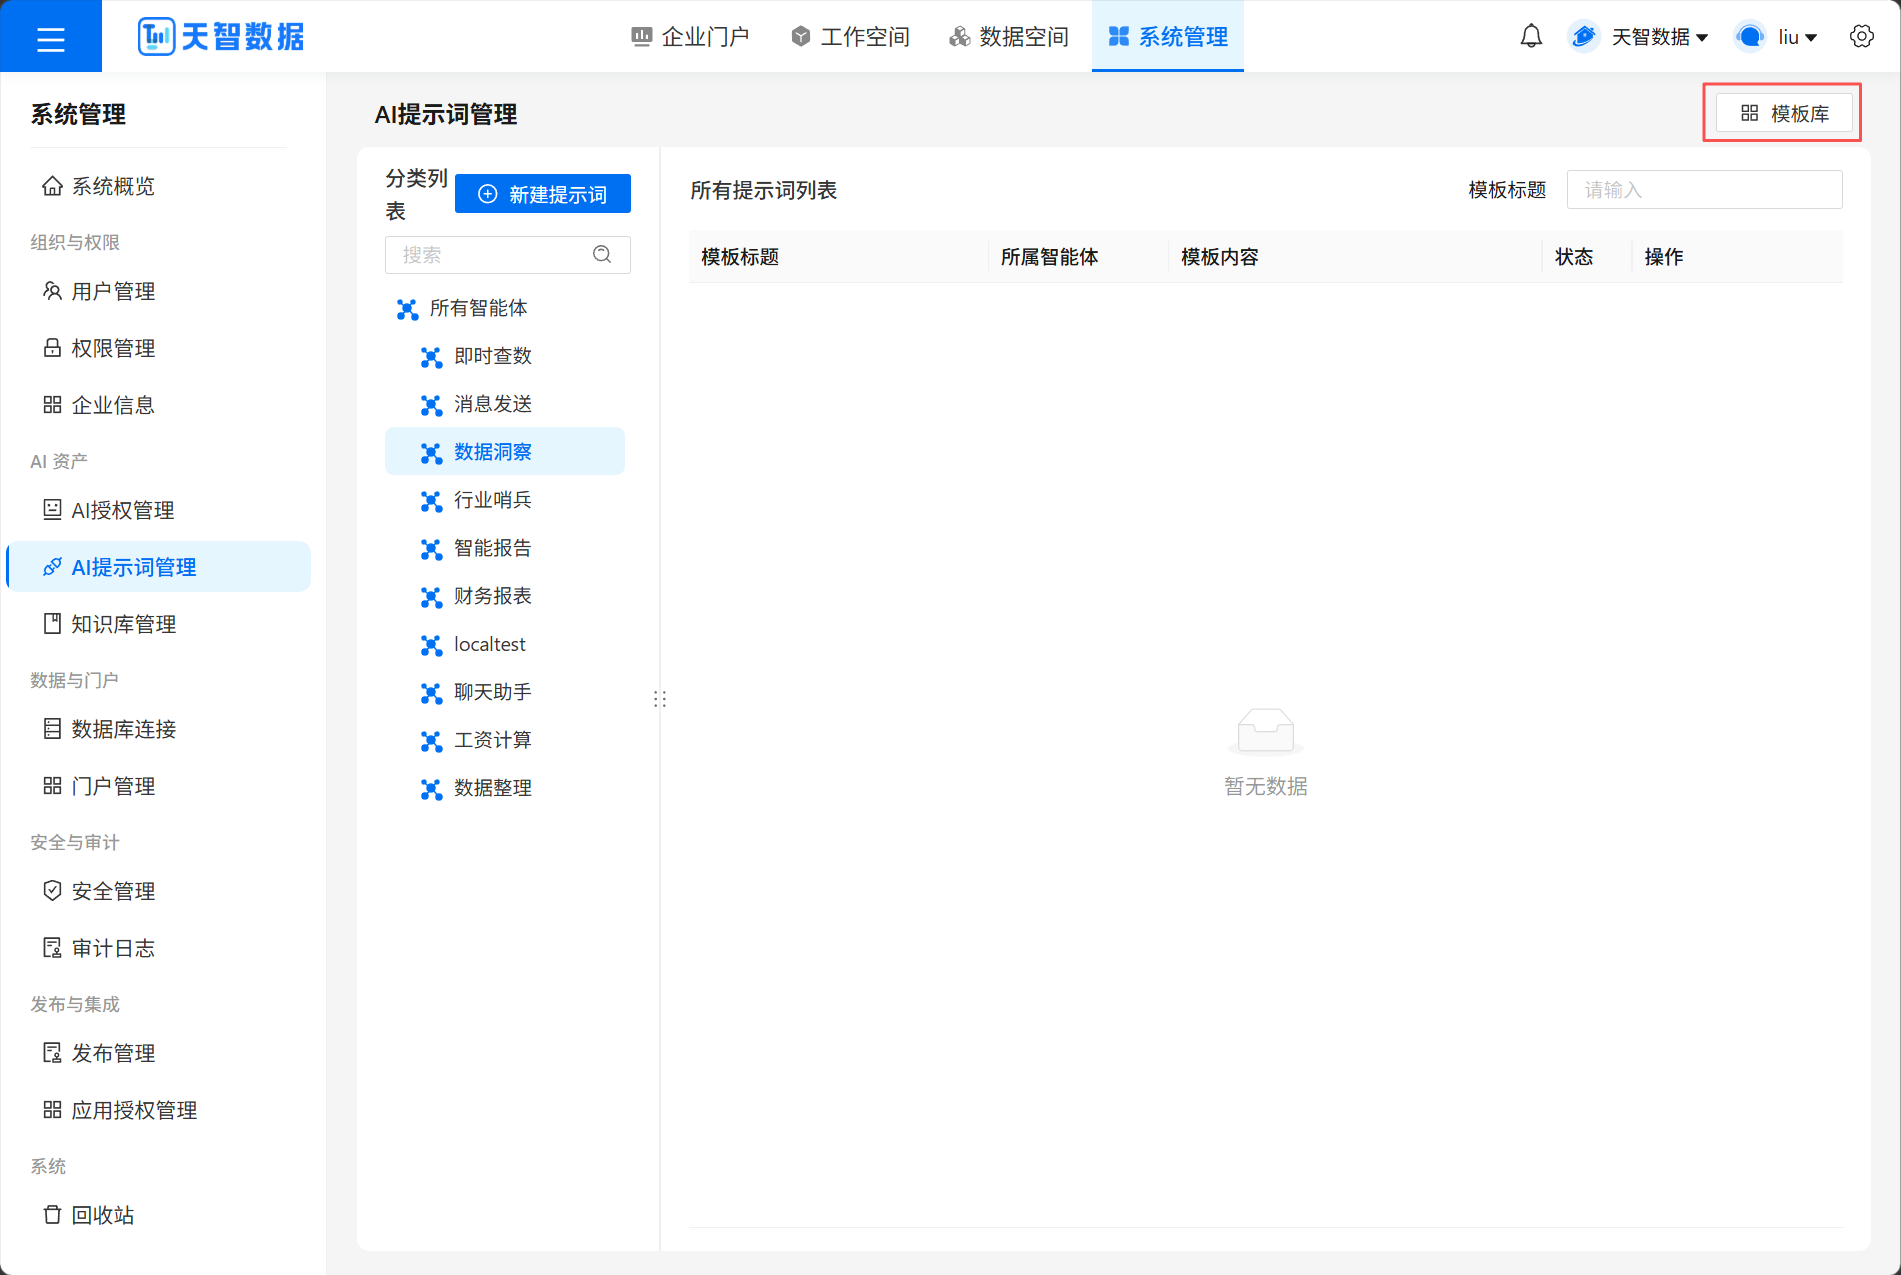1901x1275 pixels.
Task: Click the 新建提示词 button
Action: click(x=543, y=194)
